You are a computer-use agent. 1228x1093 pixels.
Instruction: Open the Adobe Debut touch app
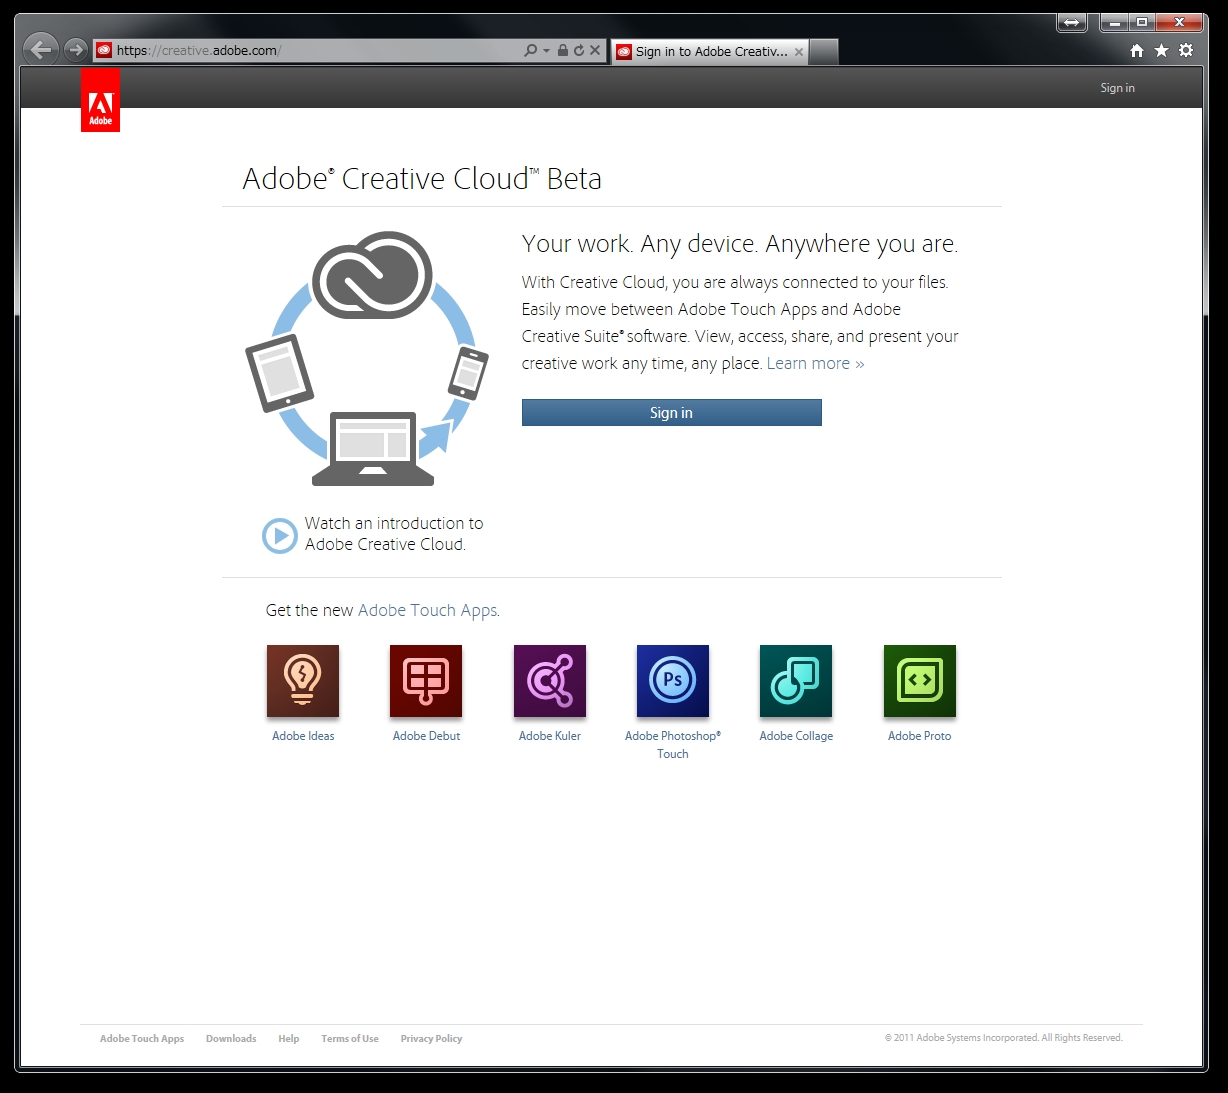(425, 681)
